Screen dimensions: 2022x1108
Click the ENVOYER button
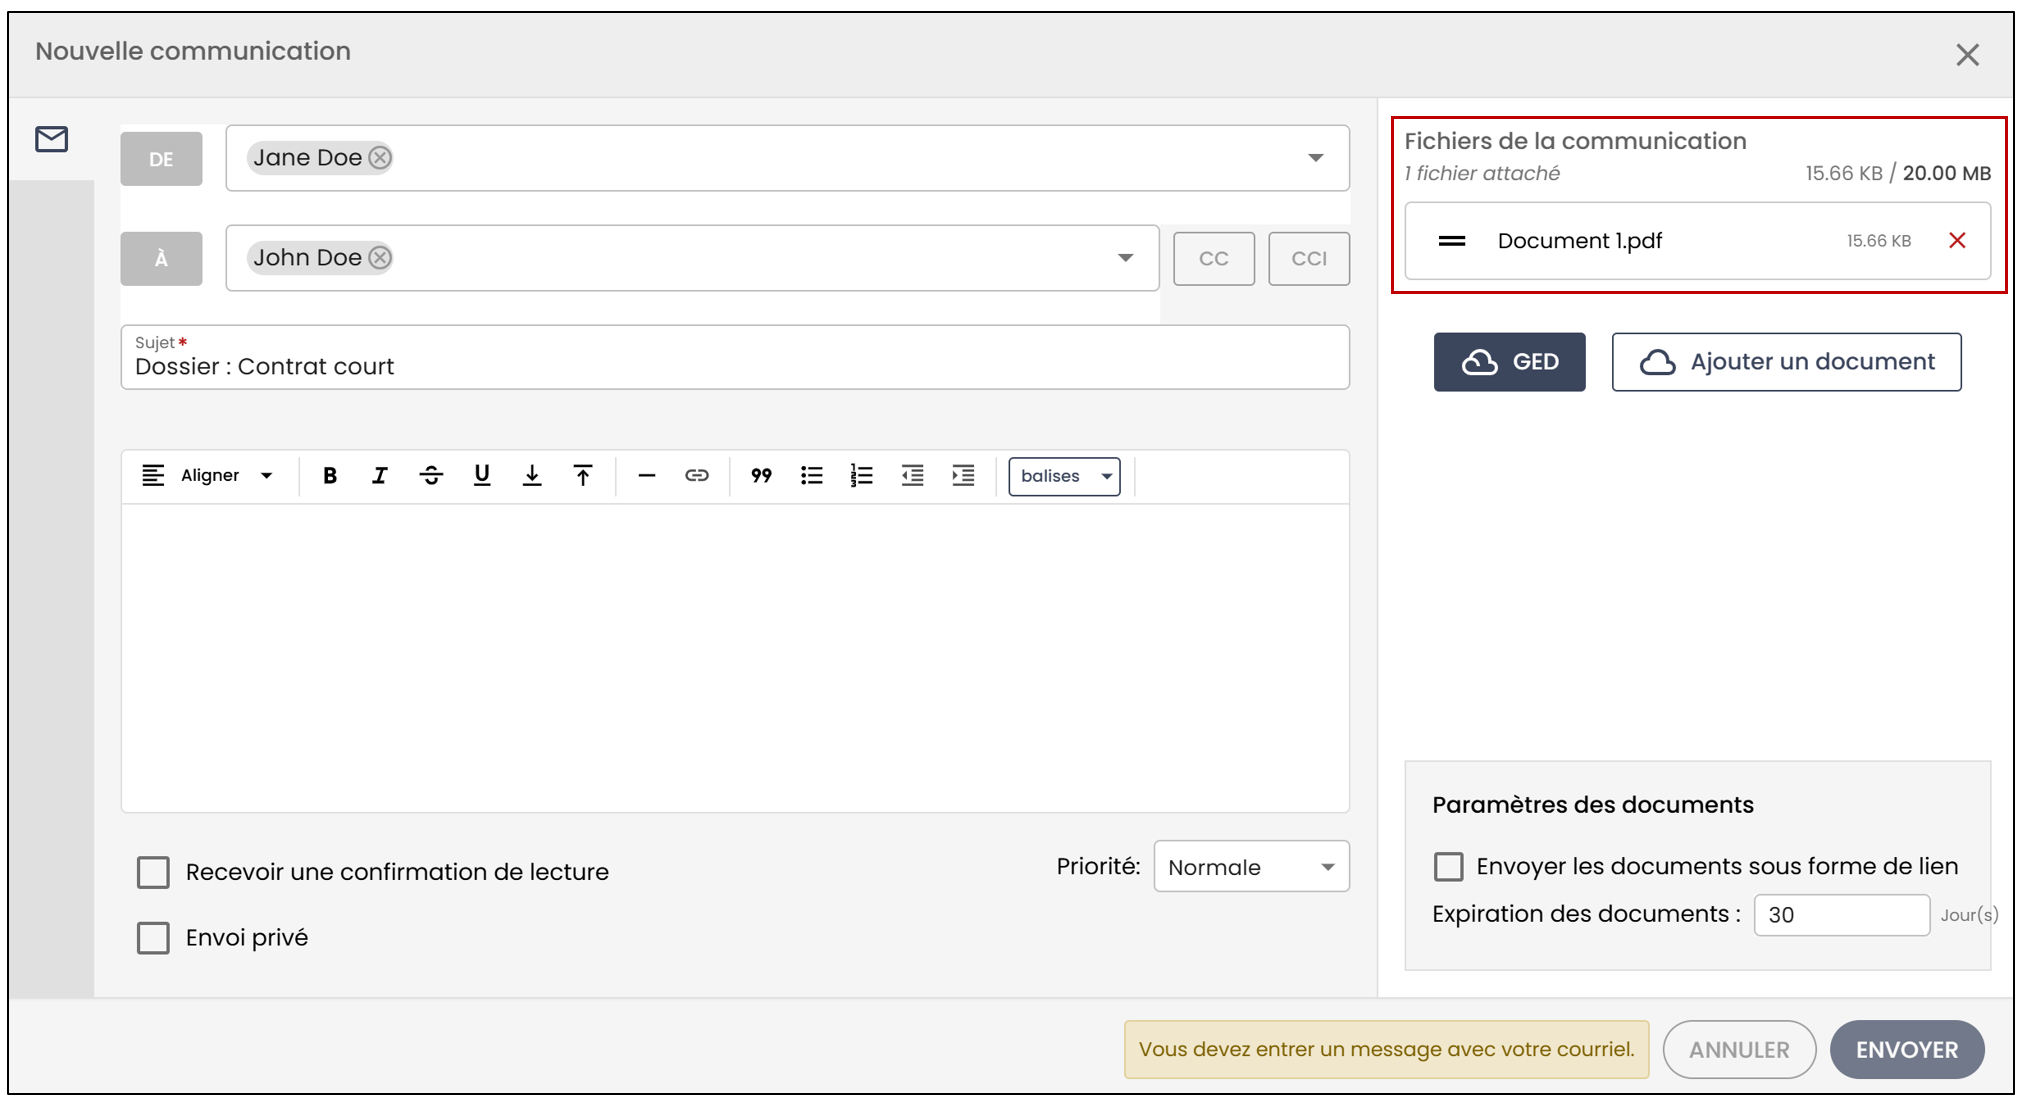1907,1050
